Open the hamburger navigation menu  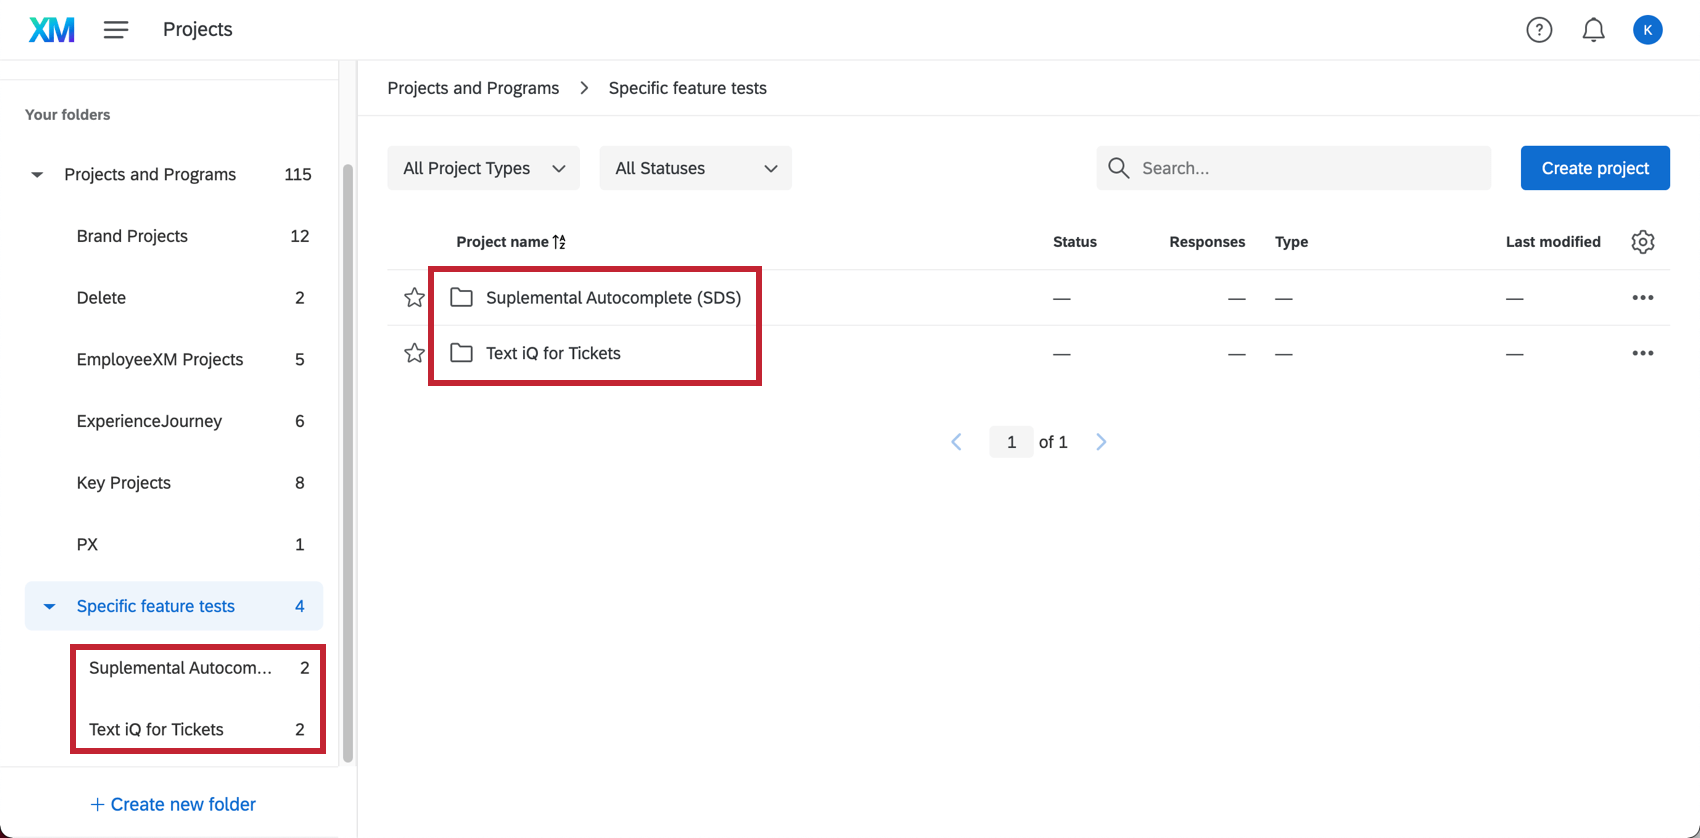[116, 30]
